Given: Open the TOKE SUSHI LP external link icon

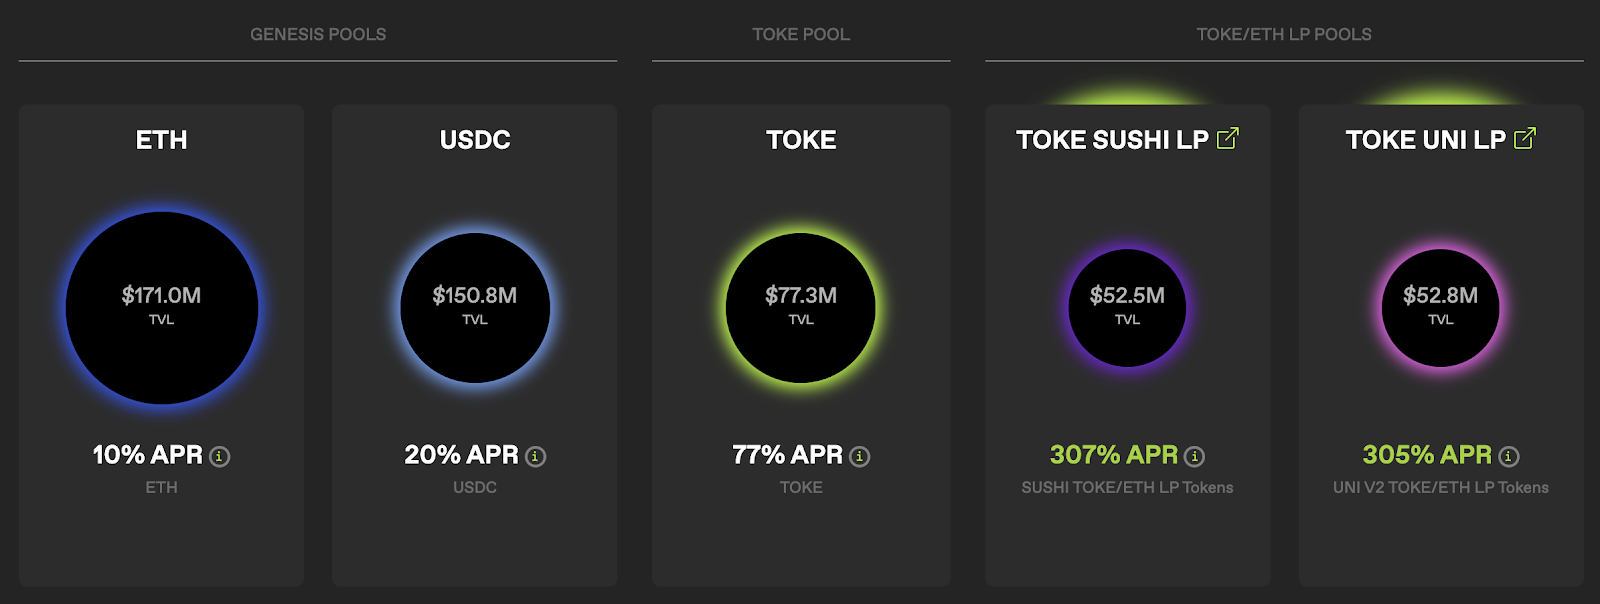Looking at the screenshot, I should tap(1228, 138).
